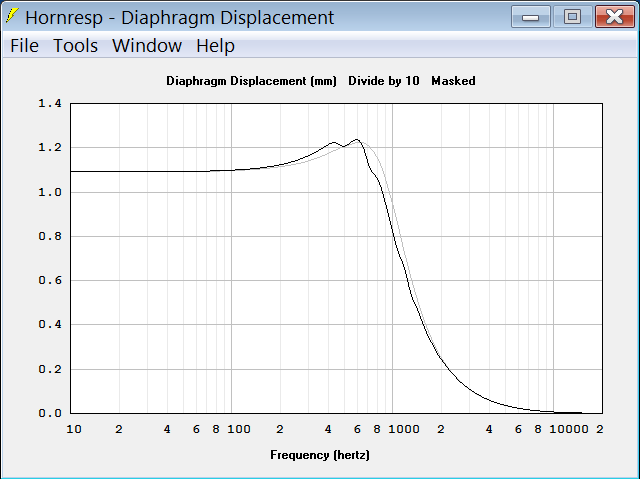This screenshot has height=479, width=641.
Task: Close the Diaphragm Displacement window
Action: pos(614,17)
